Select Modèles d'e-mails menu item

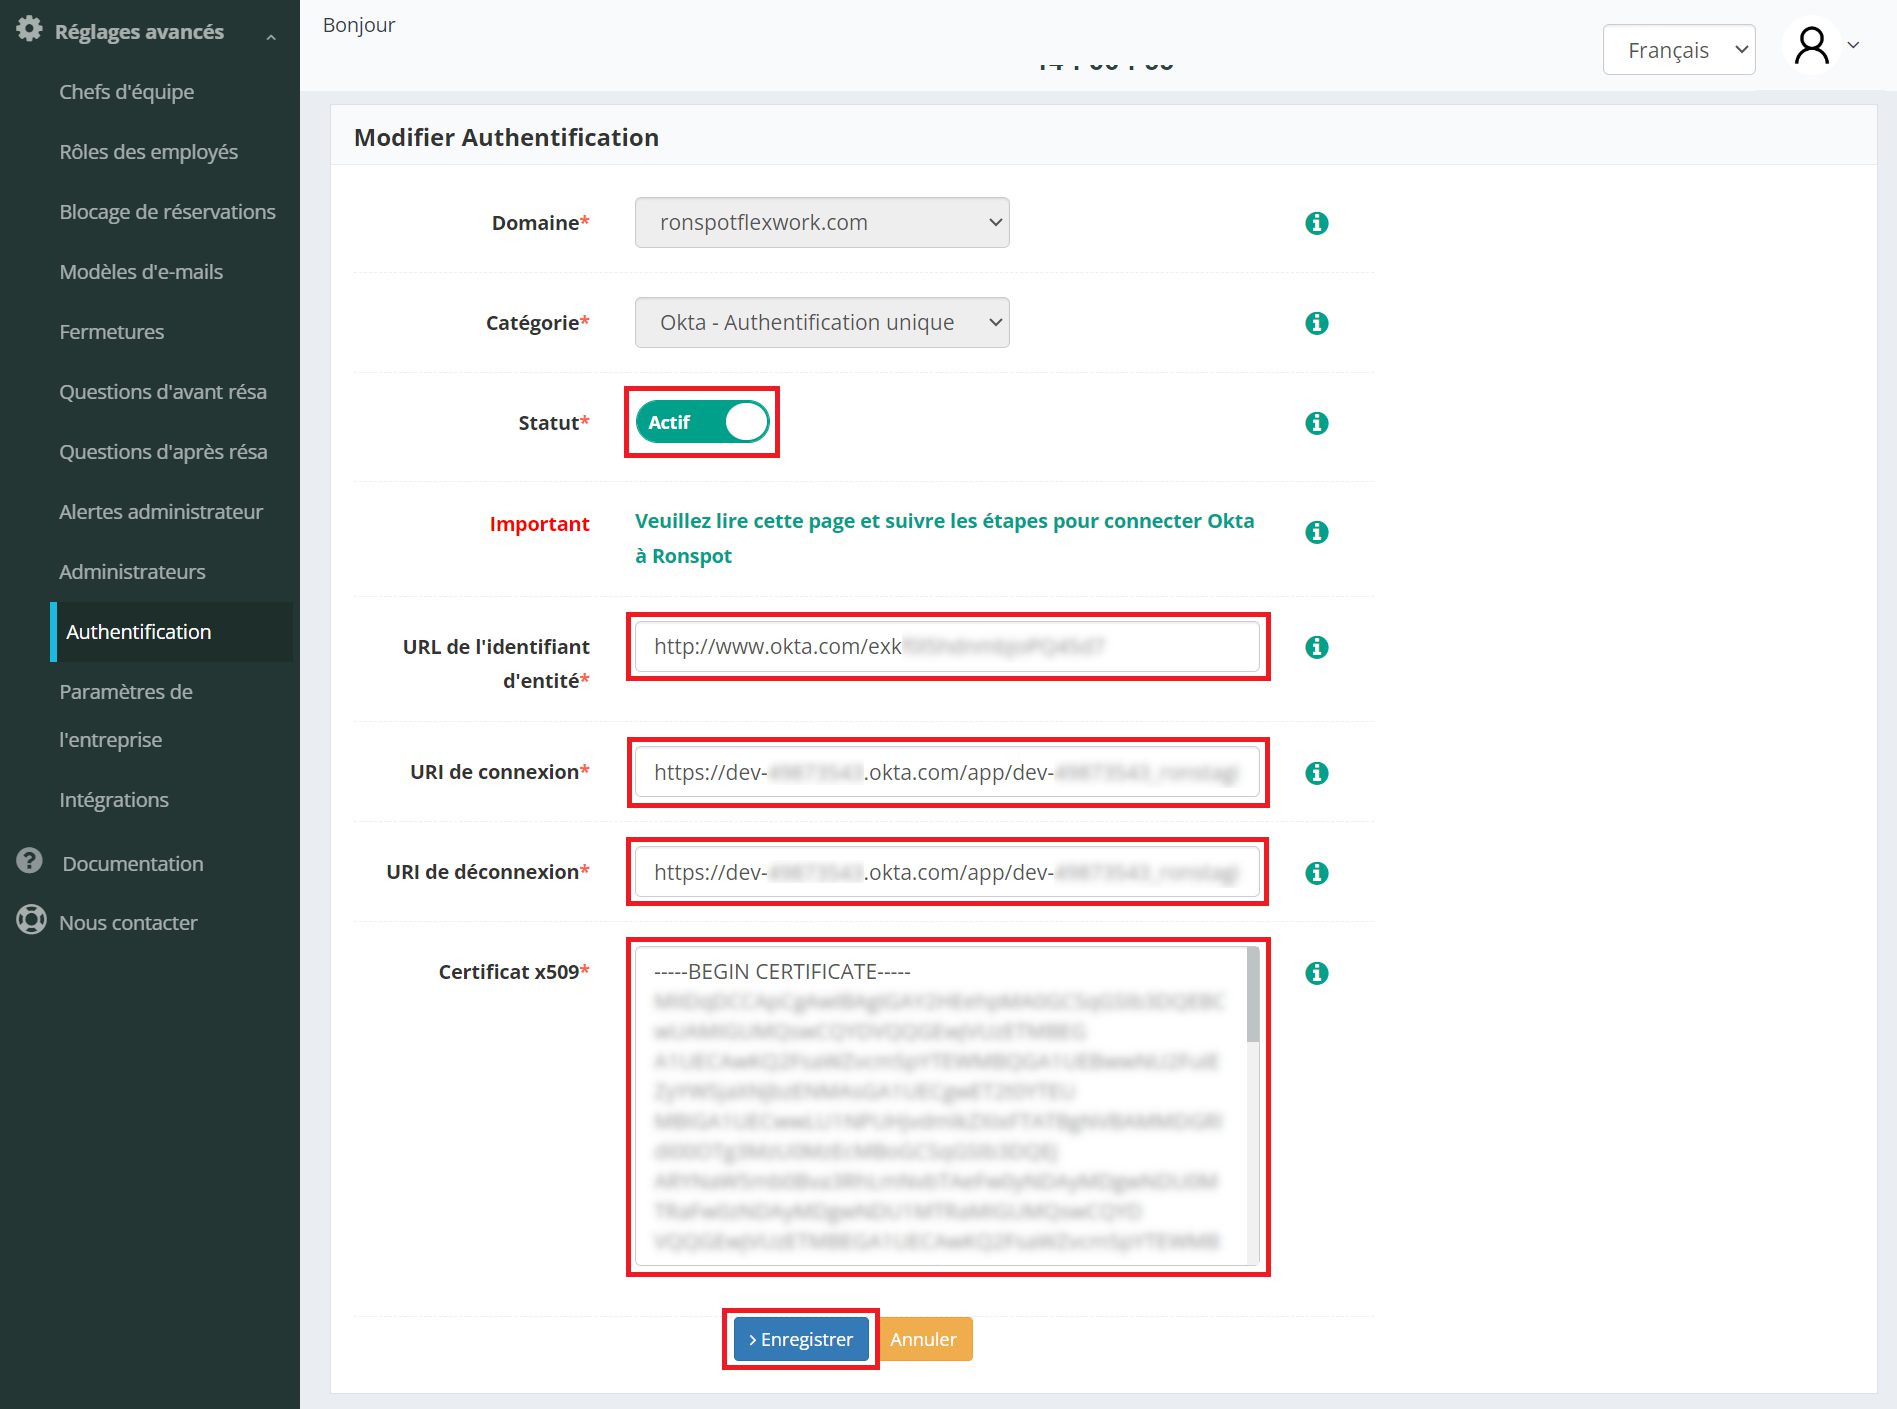point(141,272)
